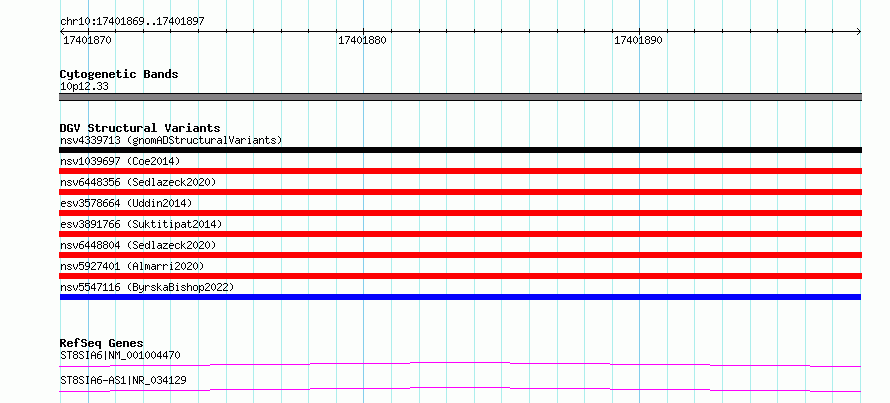Click the red bar under nsv6448356

460,192
